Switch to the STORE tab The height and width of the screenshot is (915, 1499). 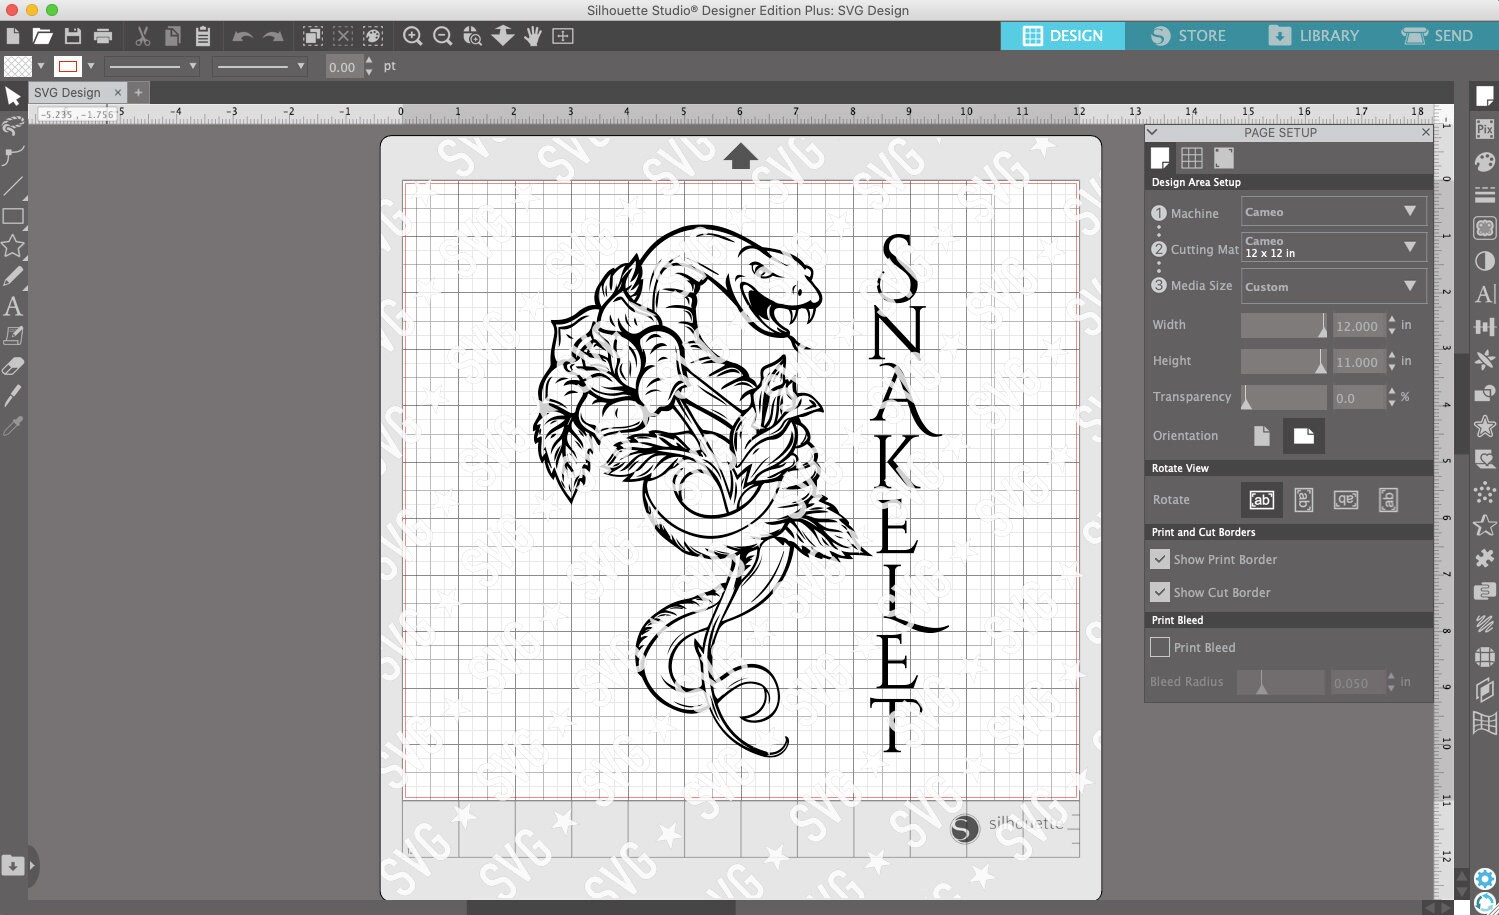(x=1188, y=35)
